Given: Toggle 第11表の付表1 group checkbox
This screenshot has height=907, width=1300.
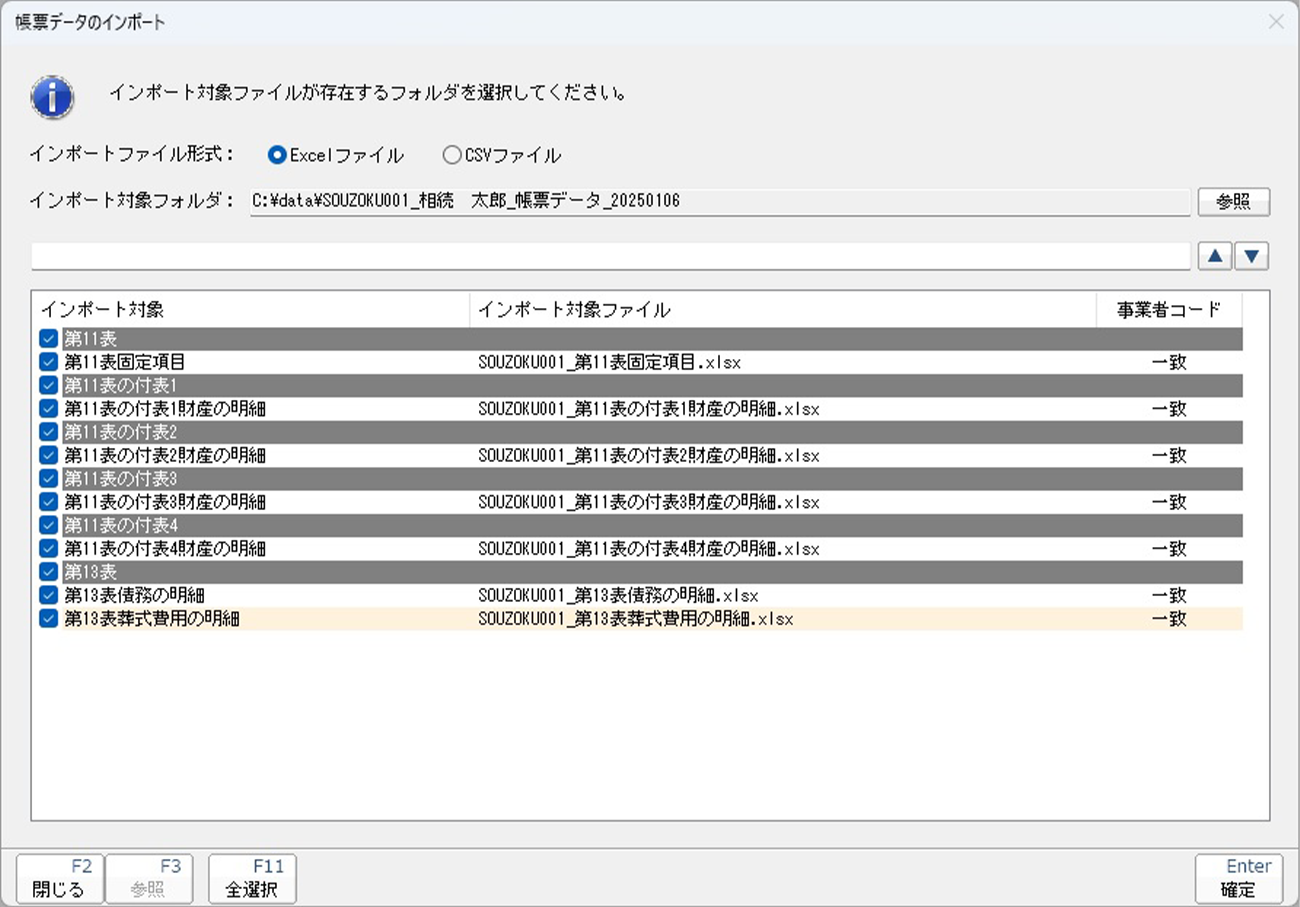Looking at the screenshot, I should pyautogui.click(x=48, y=385).
